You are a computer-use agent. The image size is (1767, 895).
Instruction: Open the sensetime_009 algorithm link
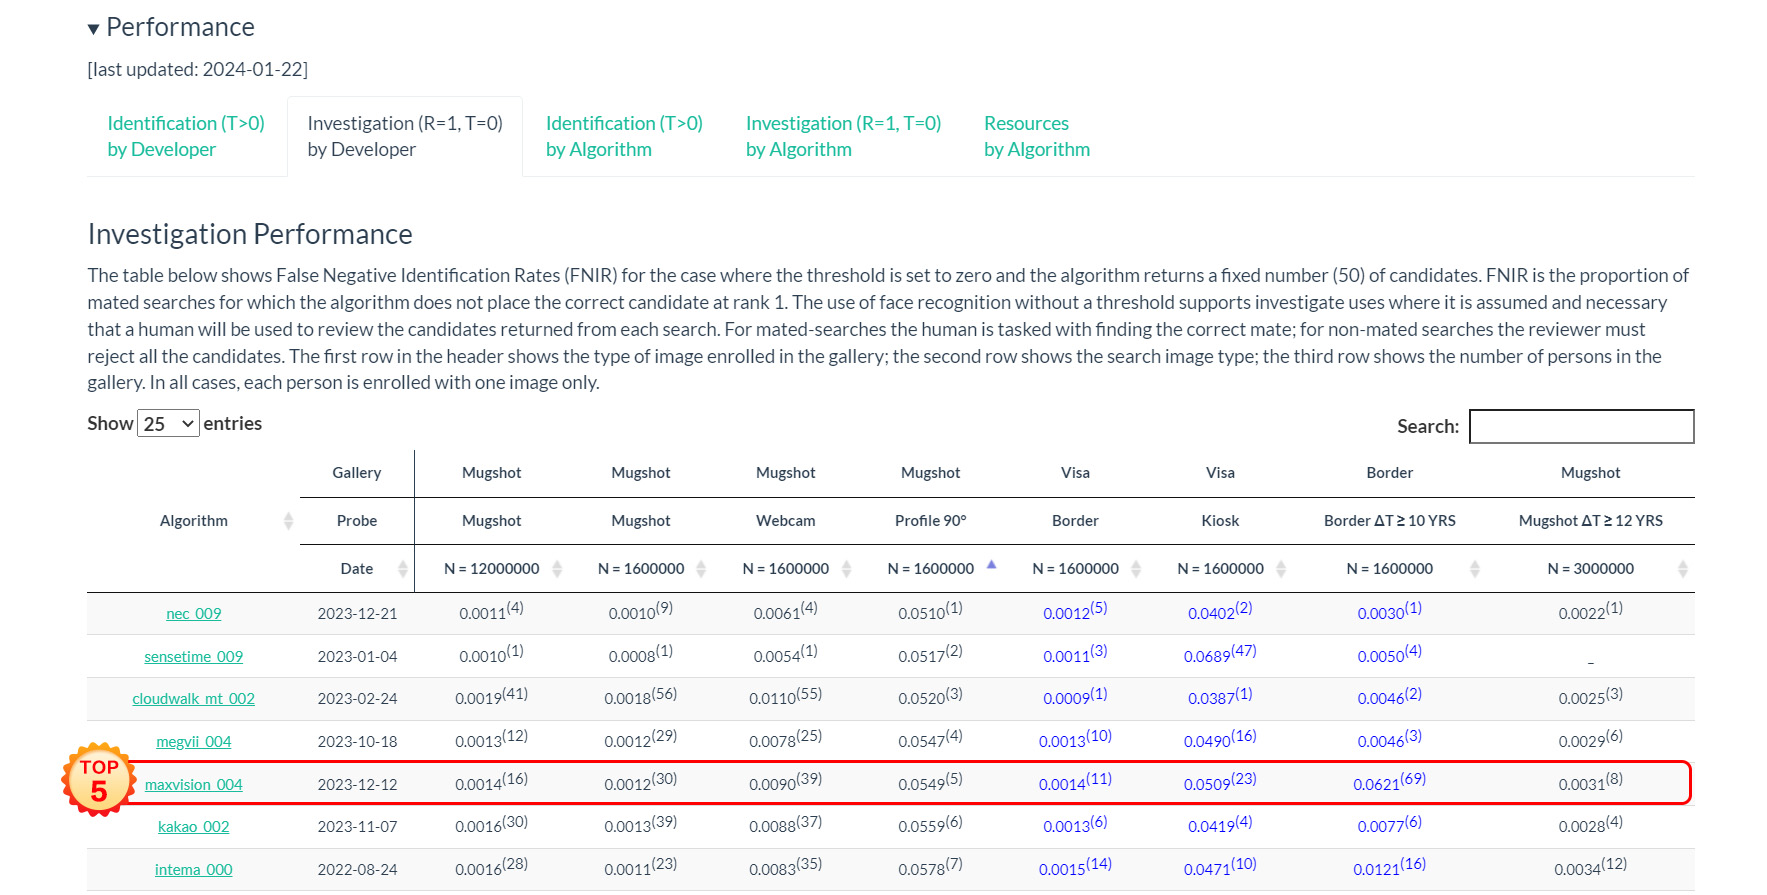[193, 657]
